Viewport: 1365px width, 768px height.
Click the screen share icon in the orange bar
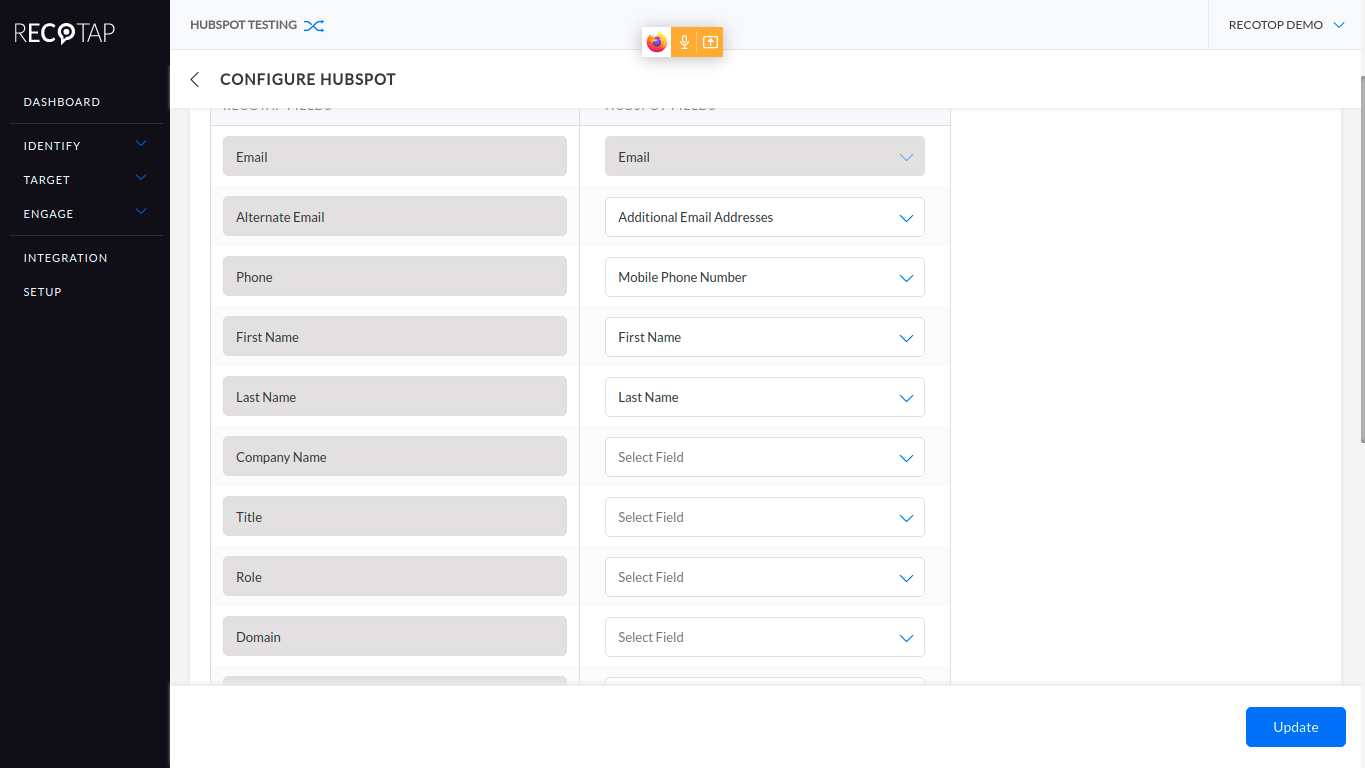(710, 42)
